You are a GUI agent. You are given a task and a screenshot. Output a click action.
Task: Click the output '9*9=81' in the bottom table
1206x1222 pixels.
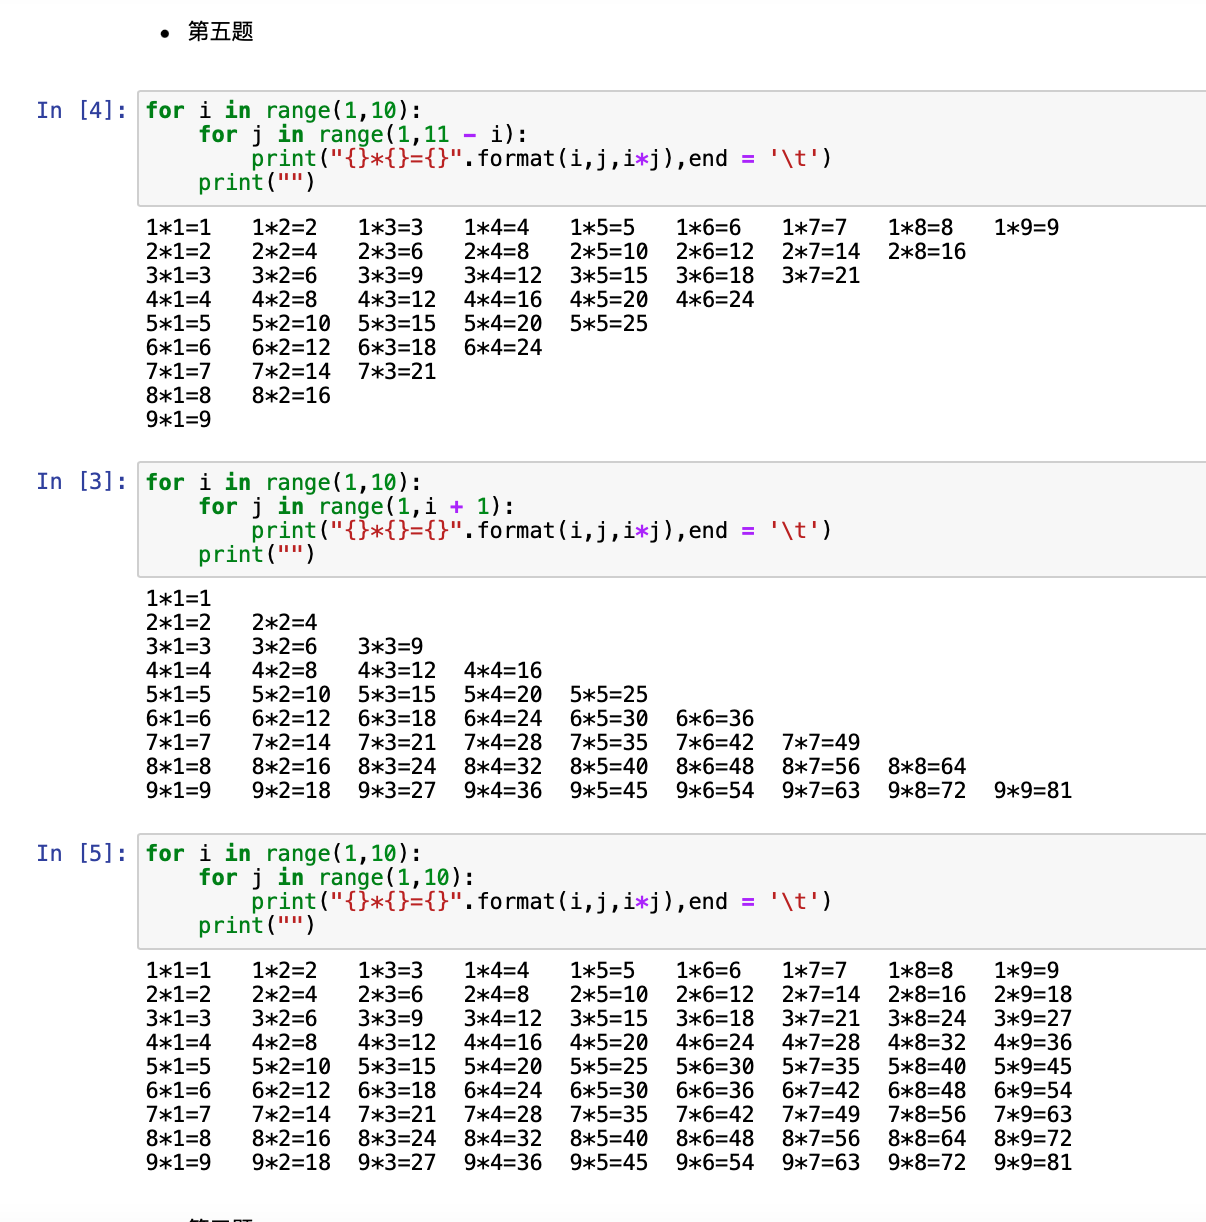[x=1032, y=1162]
